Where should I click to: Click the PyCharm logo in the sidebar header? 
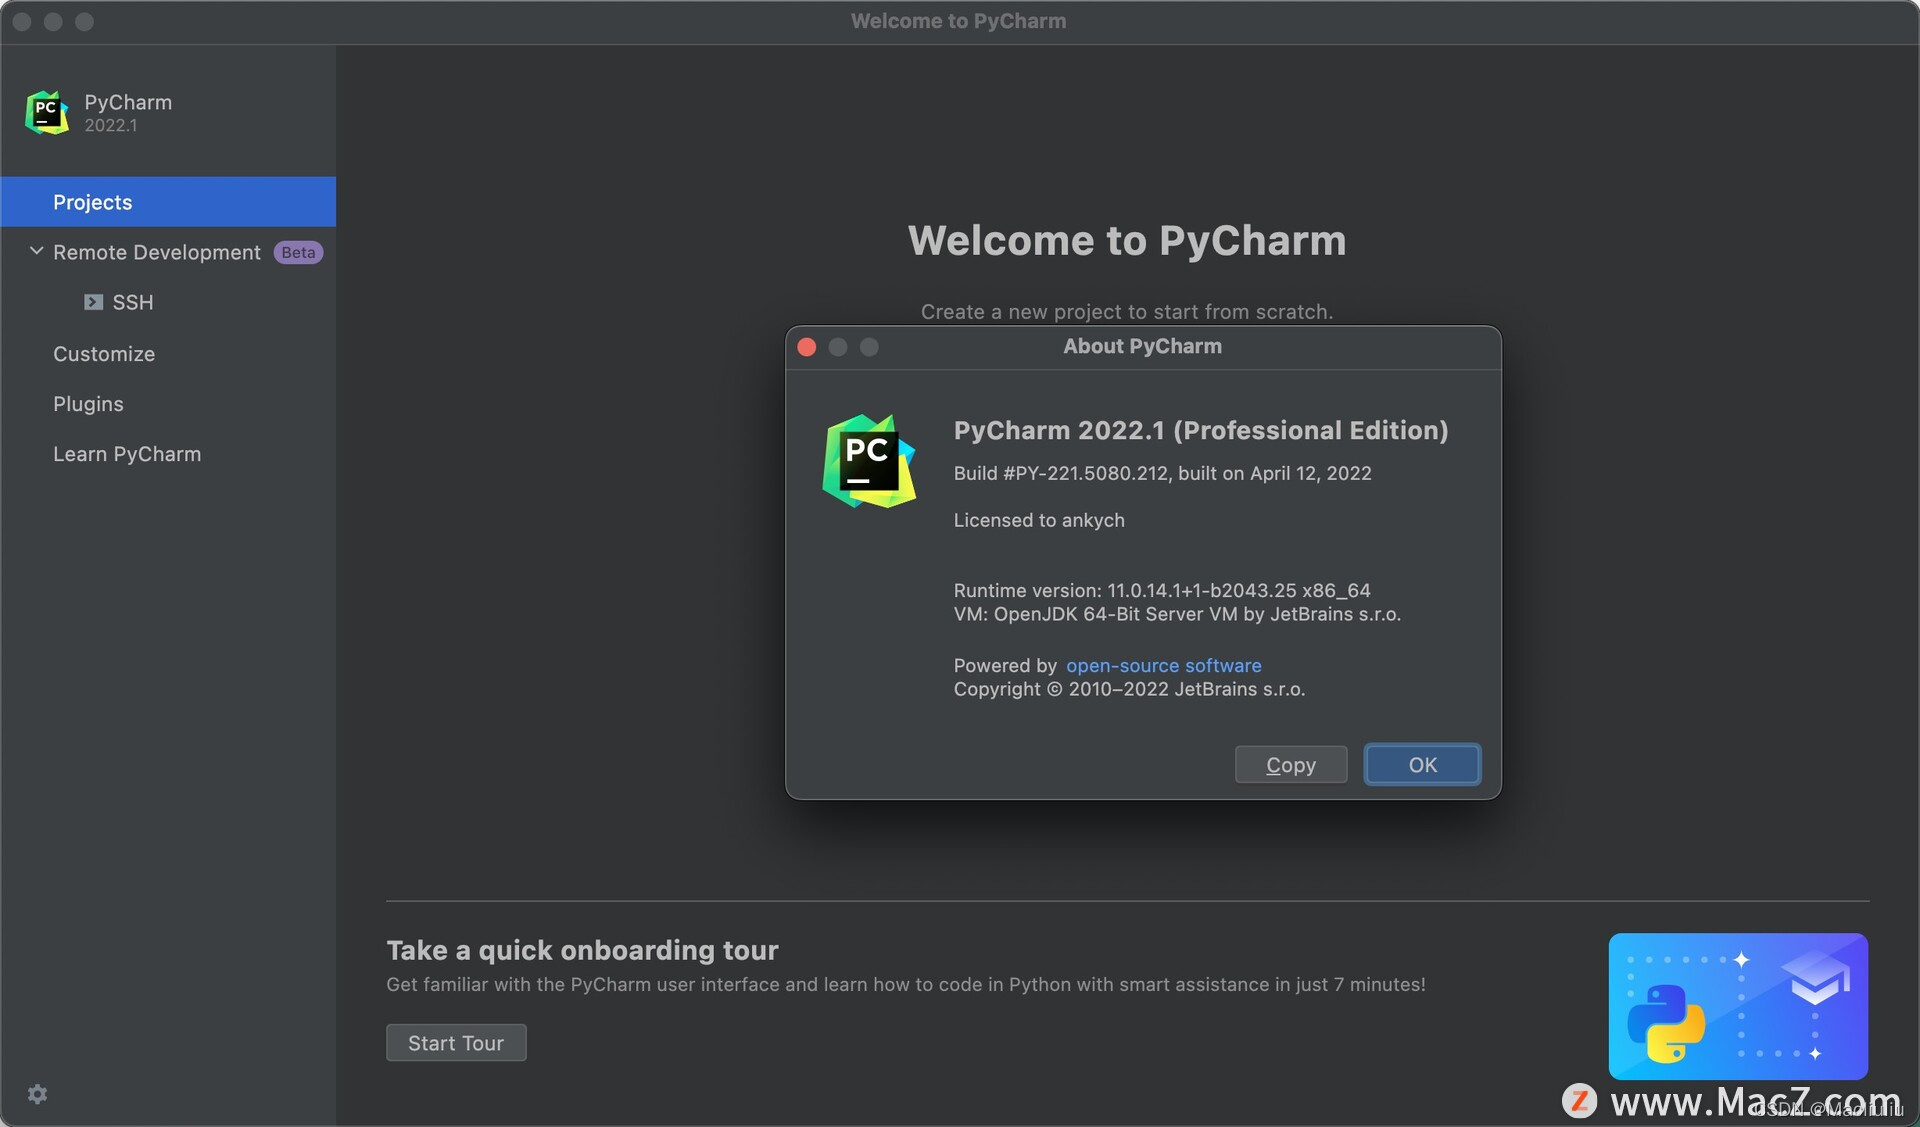coord(46,112)
